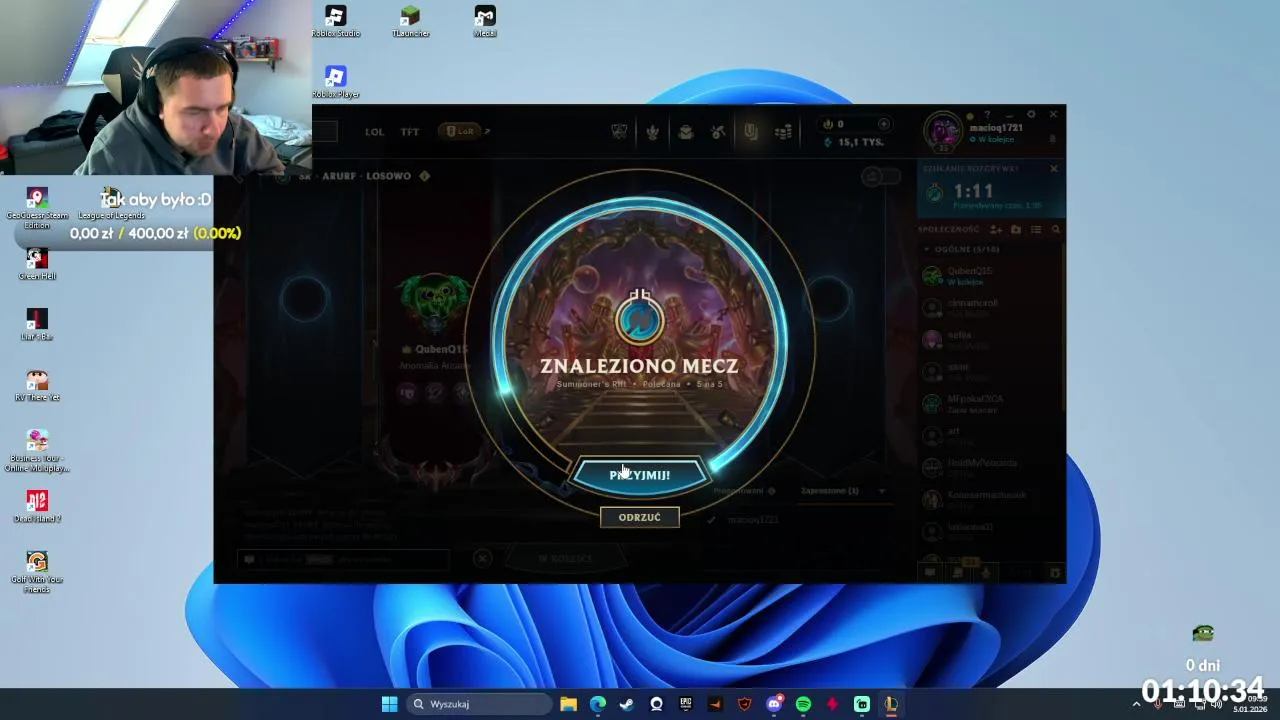This screenshot has height=720, width=1280.
Task: Open the Roblox Player desktop shortcut
Action: click(336, 82)
